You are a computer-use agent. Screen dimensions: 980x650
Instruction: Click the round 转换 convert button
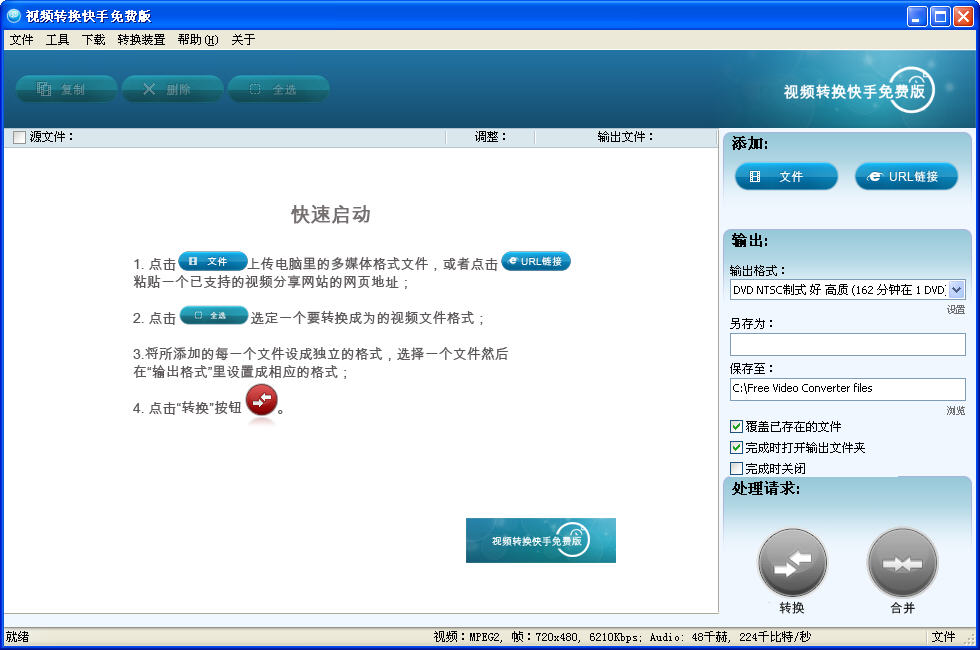pos(792,563)
